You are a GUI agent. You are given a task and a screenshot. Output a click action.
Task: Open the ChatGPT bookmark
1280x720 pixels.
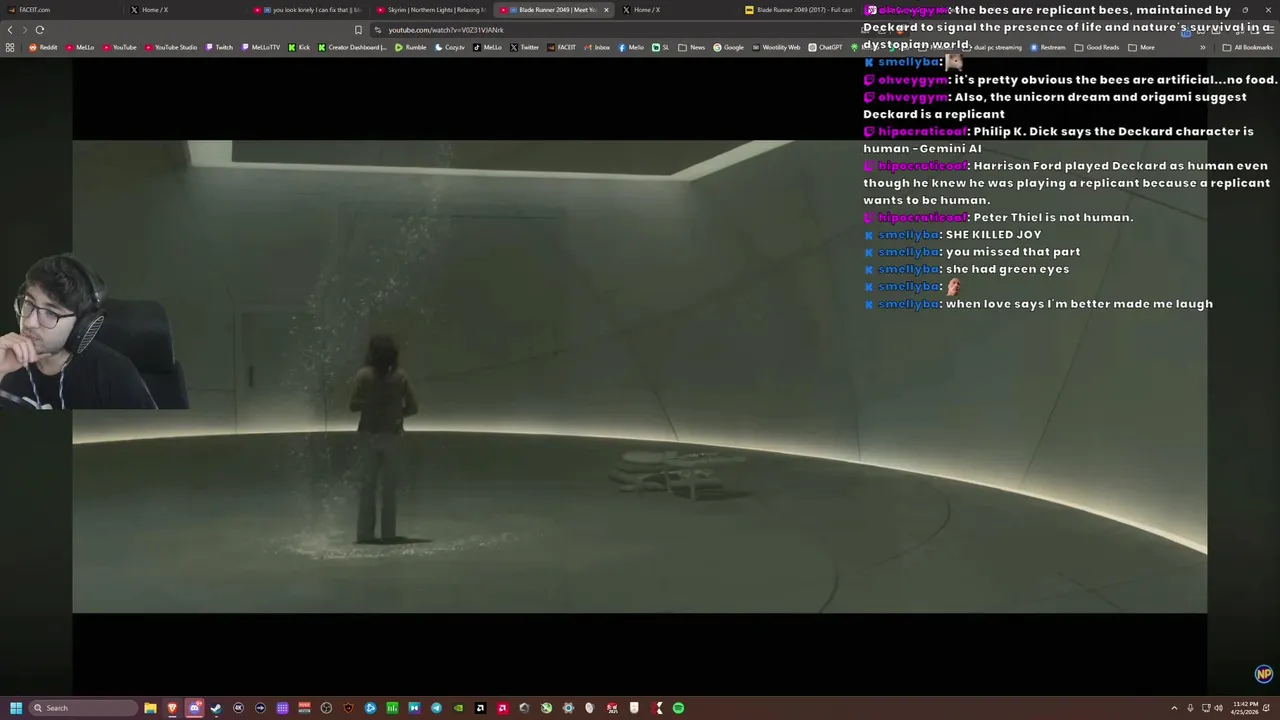point(826,47)
